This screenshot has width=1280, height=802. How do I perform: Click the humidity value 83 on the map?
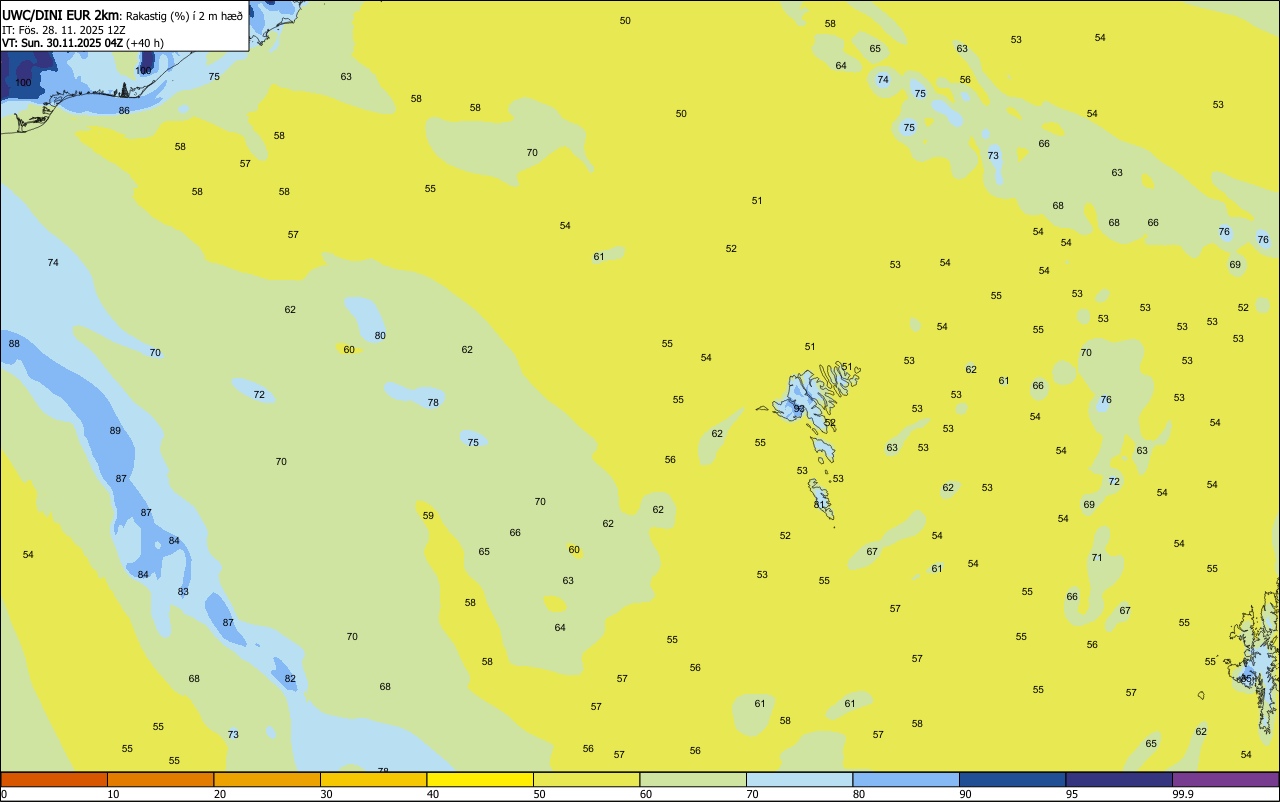[183, 591]
